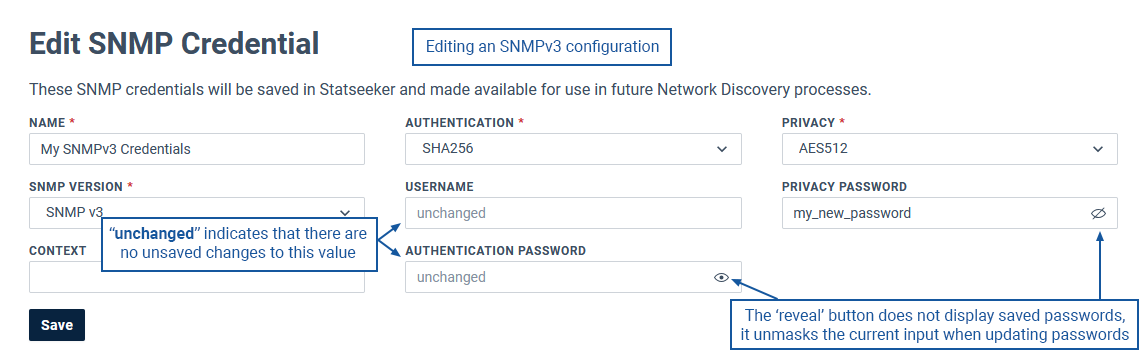This screenshot has width=1147, height=361.
Task: Reveal Authentication Password with eye icon
Action: (721, 278)
